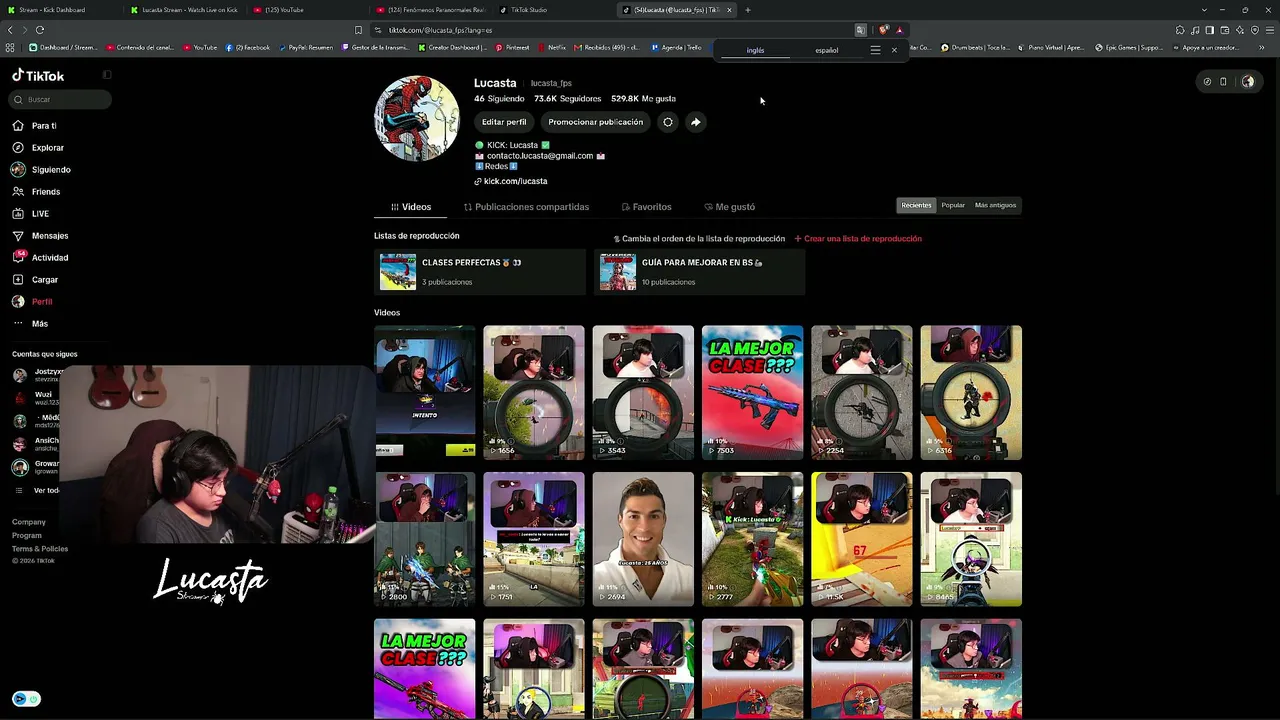Image resolution: width=1280 pixels, height=720 pixels.
Task: Click Crear una lista de reproducción
Action: (858, 239)
